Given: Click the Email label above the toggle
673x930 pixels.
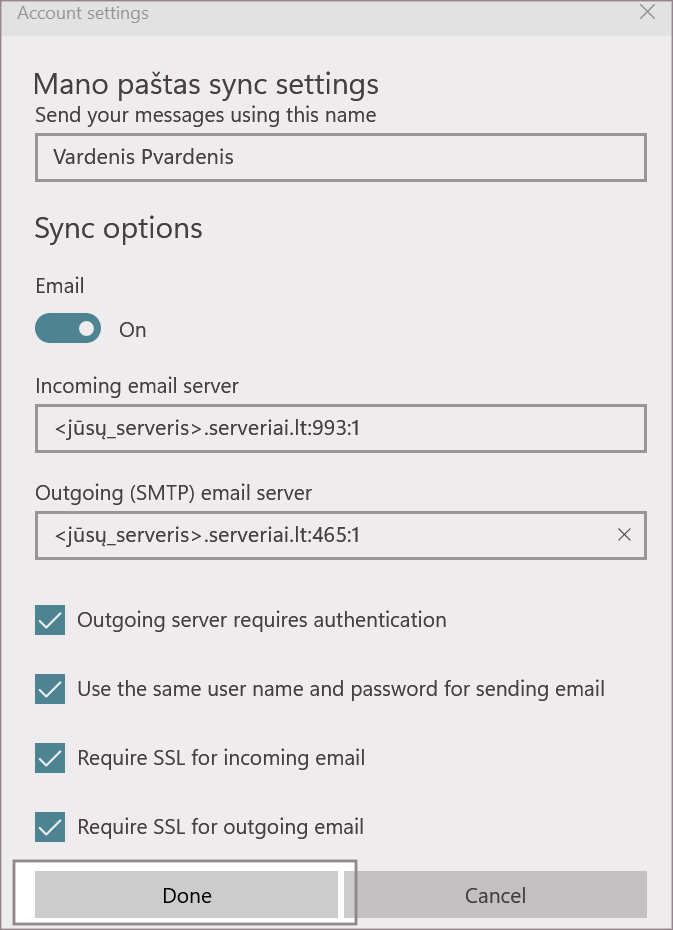Looking at the screenshot, I should (59, 286).
